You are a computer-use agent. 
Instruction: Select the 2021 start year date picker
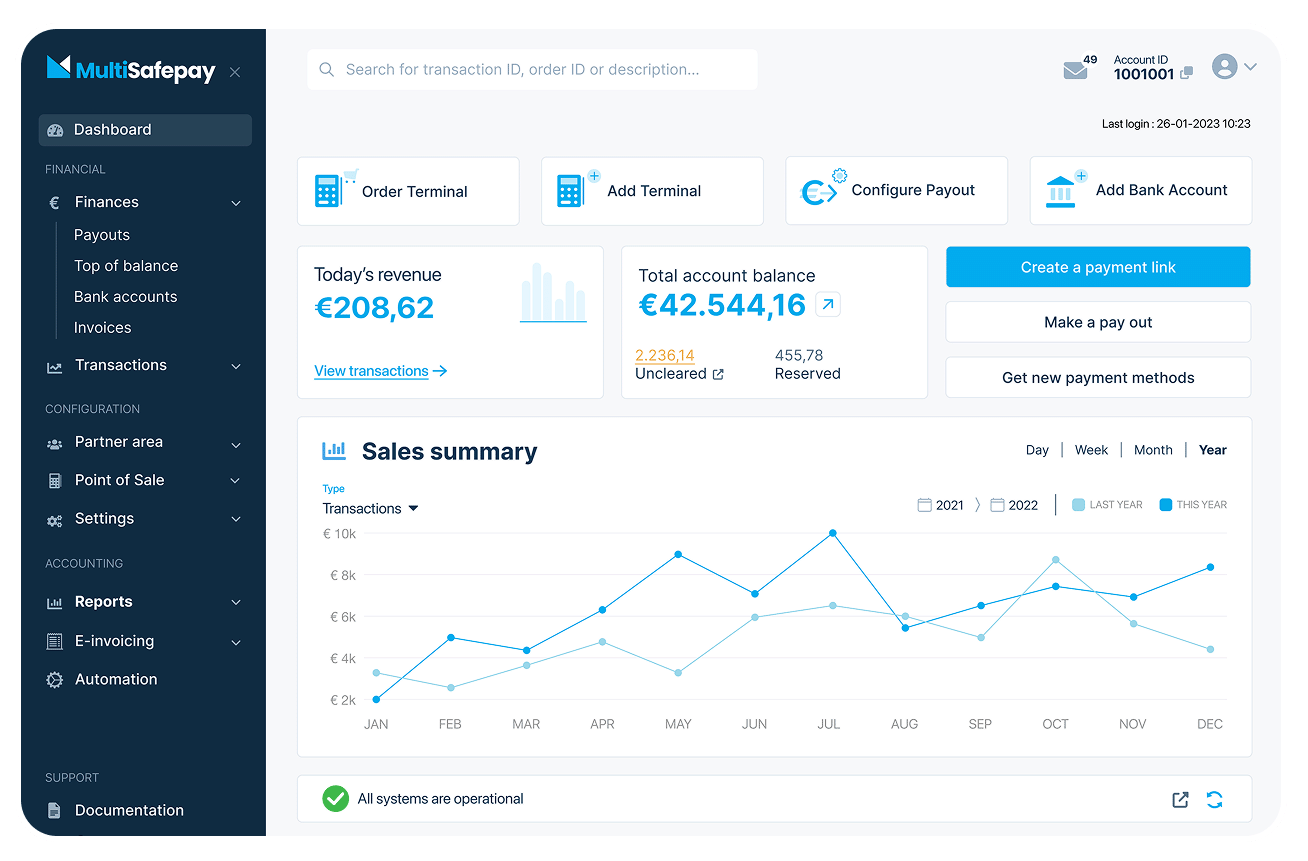[x=940, y=505]
